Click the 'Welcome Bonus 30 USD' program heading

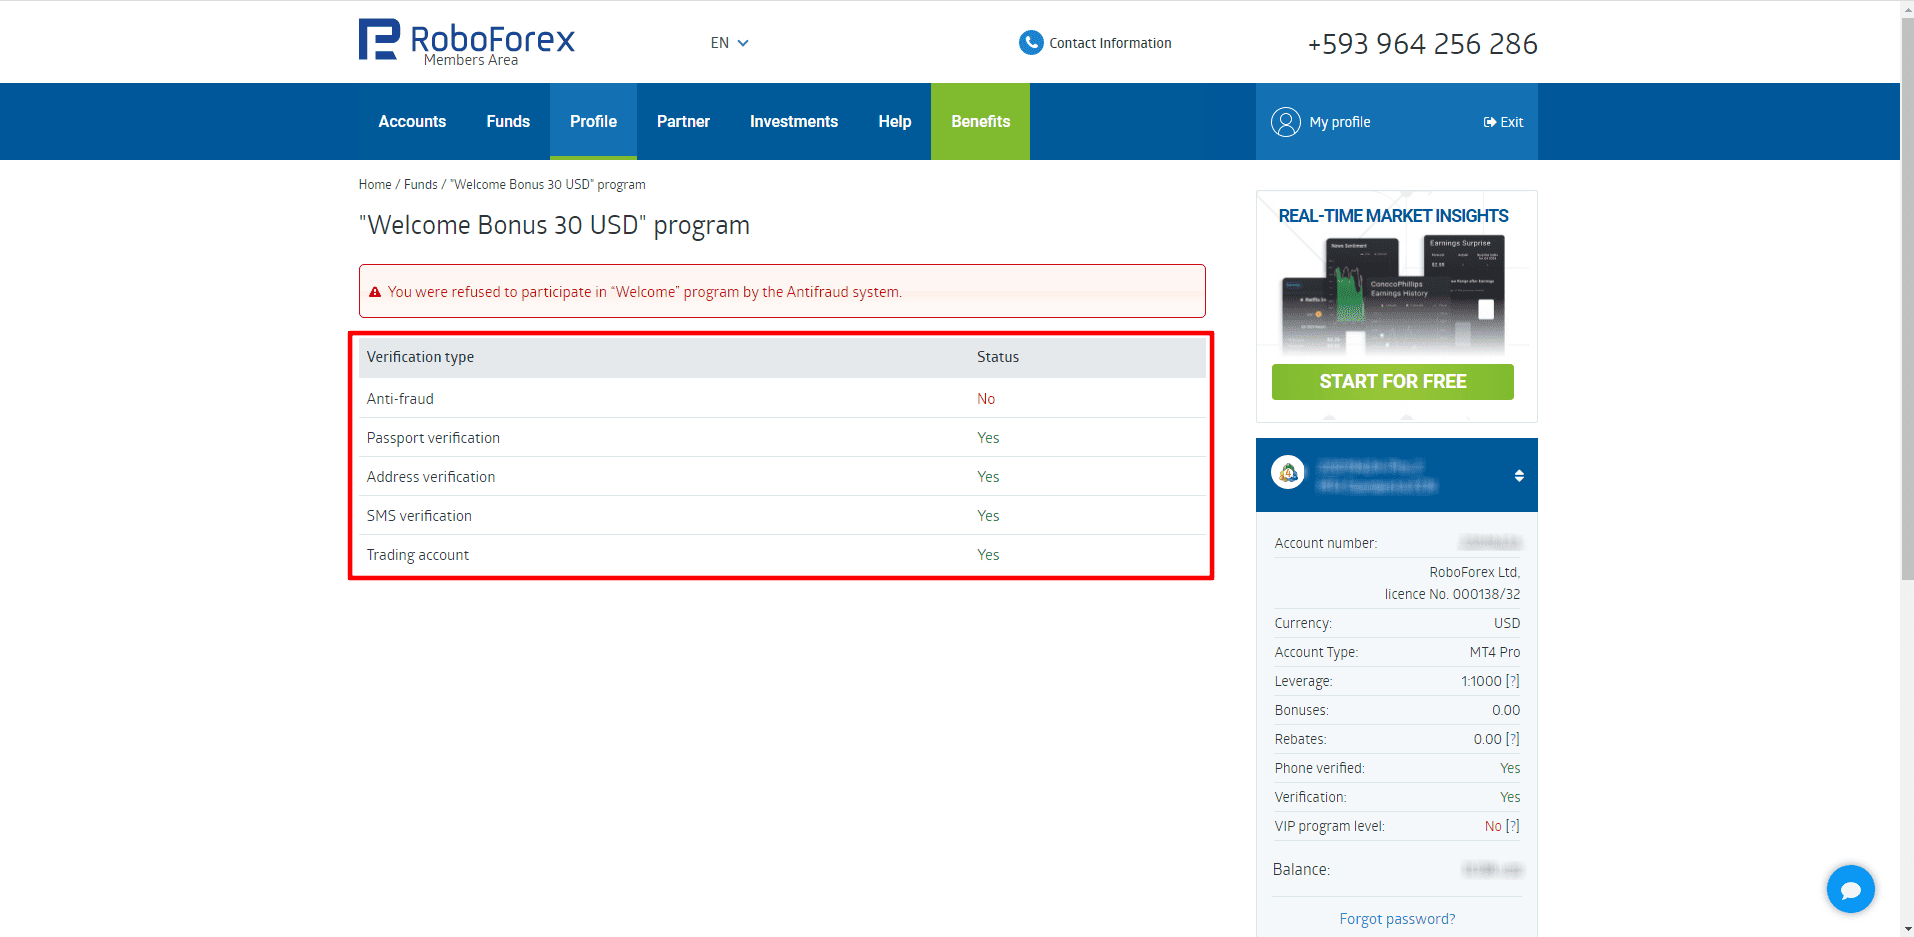point(554,225)
